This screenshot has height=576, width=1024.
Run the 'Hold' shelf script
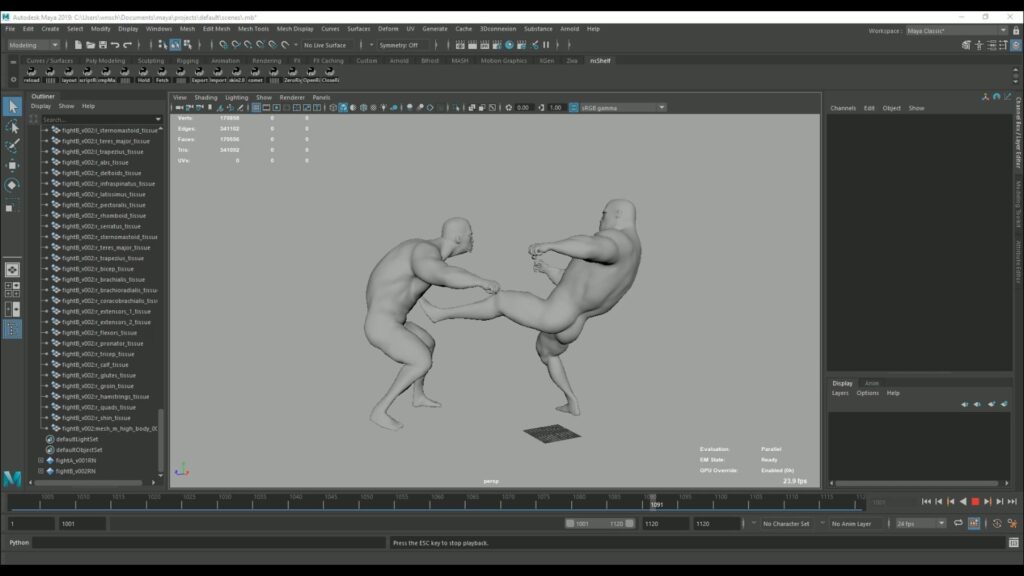pyautogui.click(x=143, y=74)
